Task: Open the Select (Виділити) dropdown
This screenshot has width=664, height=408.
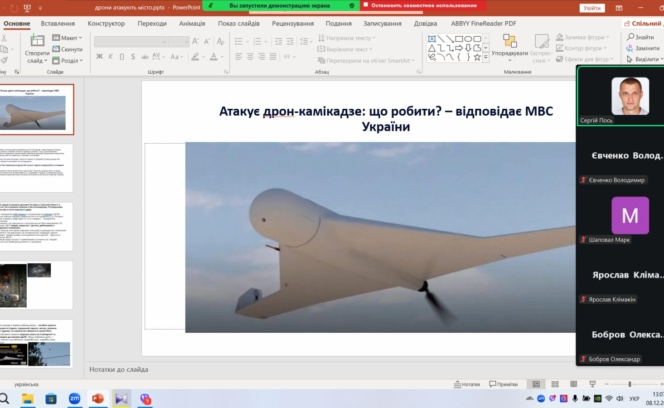Action: click(x=638, y=58)
